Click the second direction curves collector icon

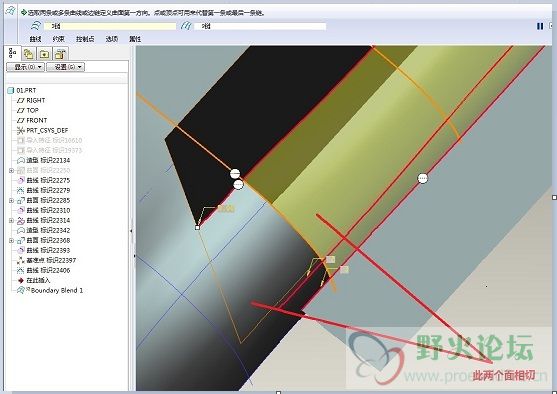point(186,26)
